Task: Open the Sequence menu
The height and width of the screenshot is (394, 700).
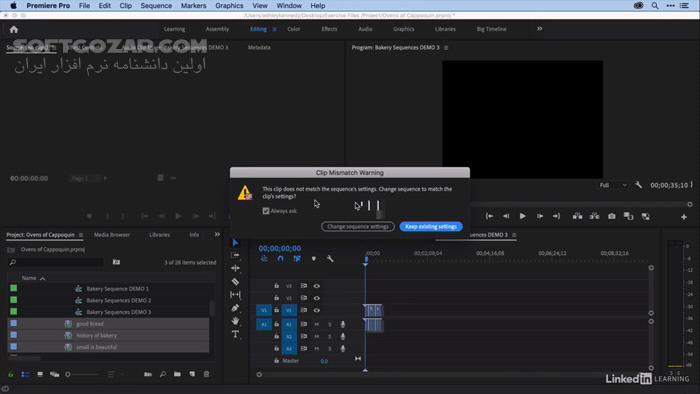Action: pyautogui.click(x=156, y=6)
